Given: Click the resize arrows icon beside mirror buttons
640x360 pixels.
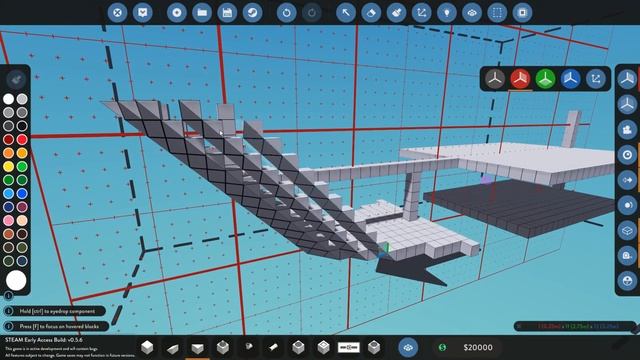Looking at the screenshot, I should [596, 79].
